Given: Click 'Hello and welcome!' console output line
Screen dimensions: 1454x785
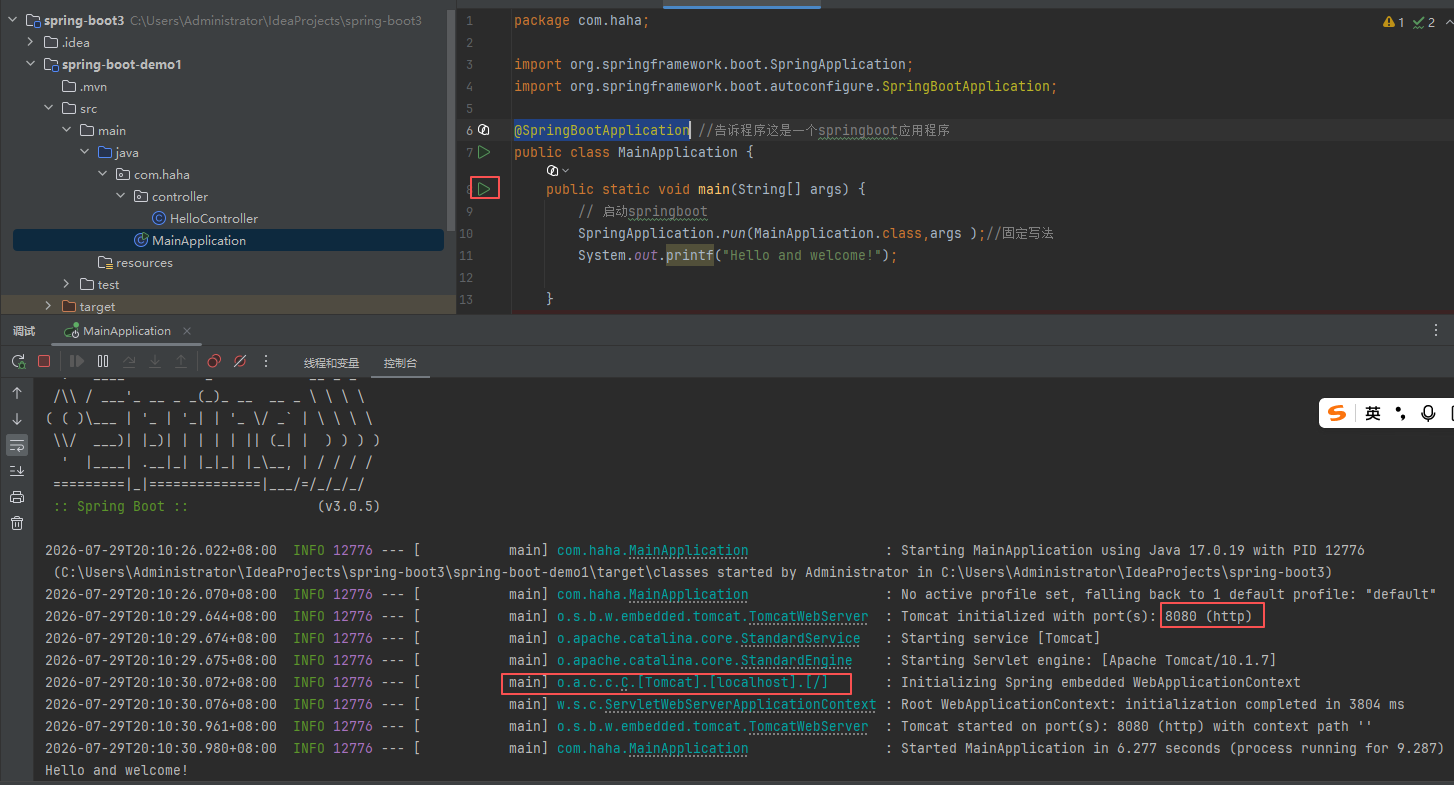Looking at the screenshot, I should coord(117,770).
